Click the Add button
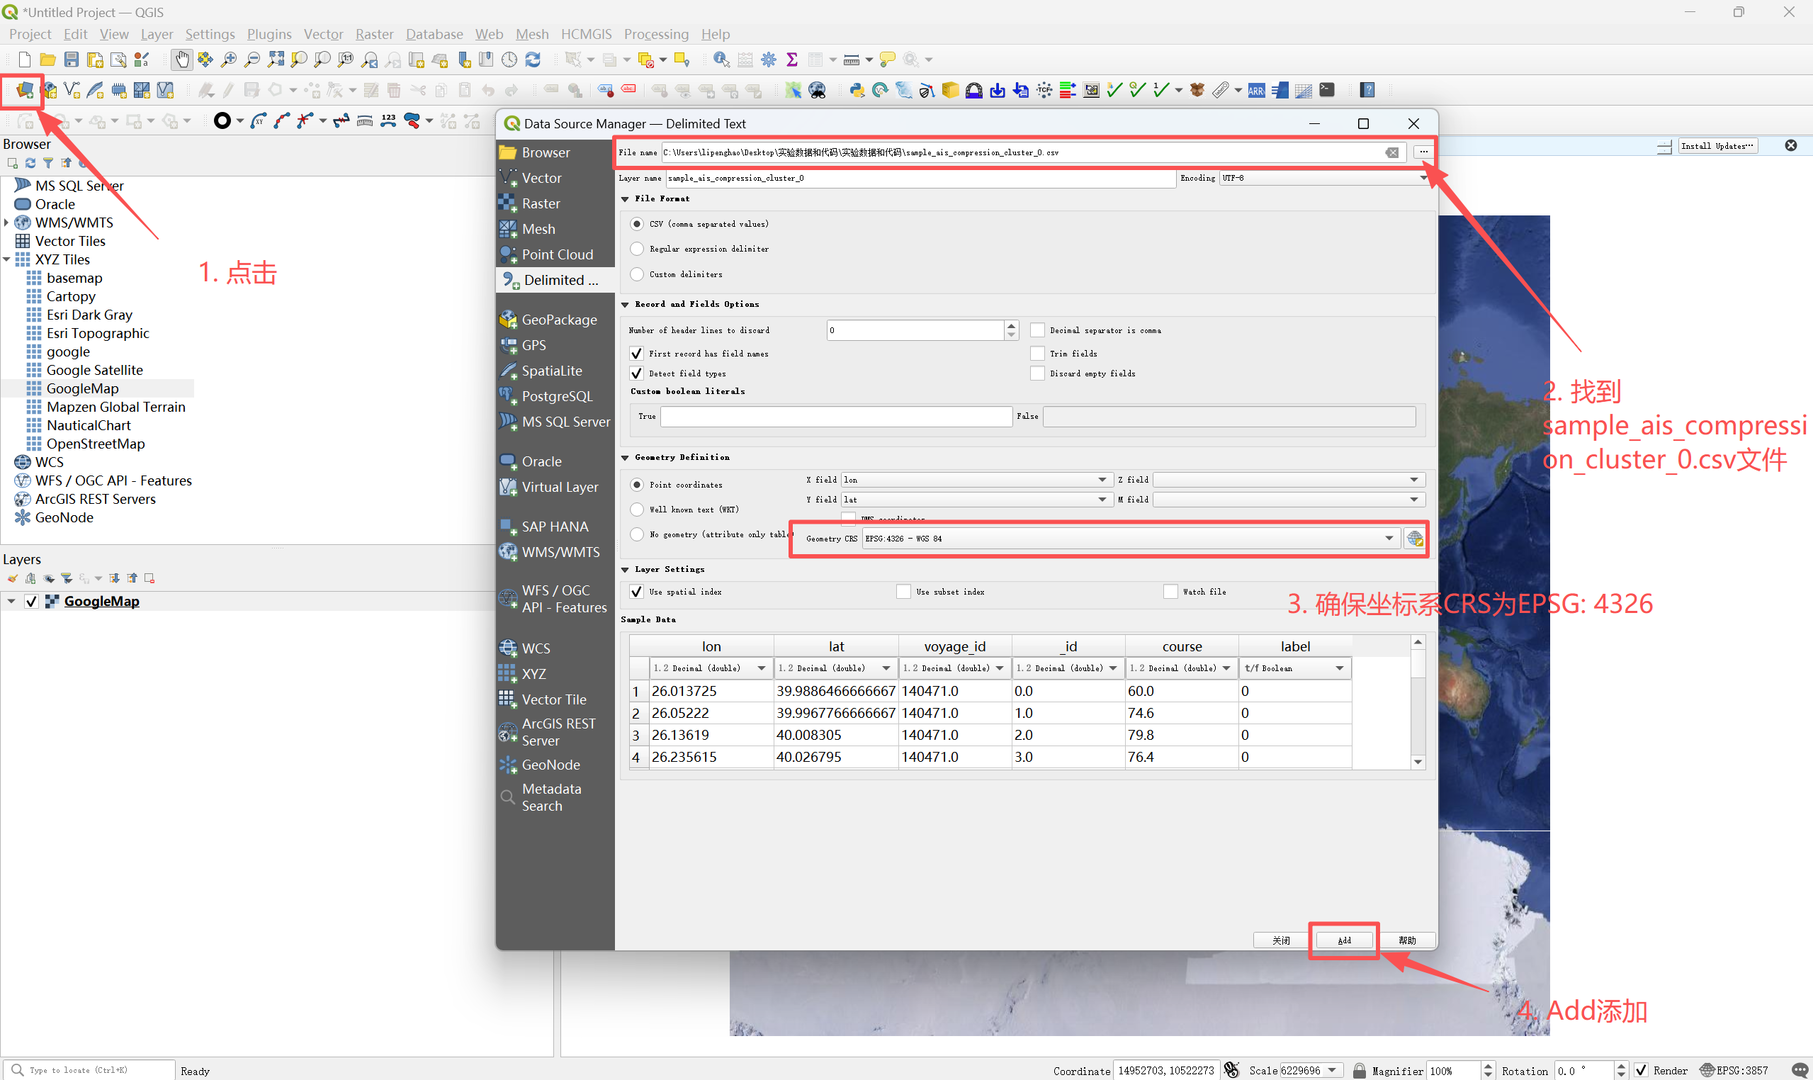 [x=1344, y=940]
